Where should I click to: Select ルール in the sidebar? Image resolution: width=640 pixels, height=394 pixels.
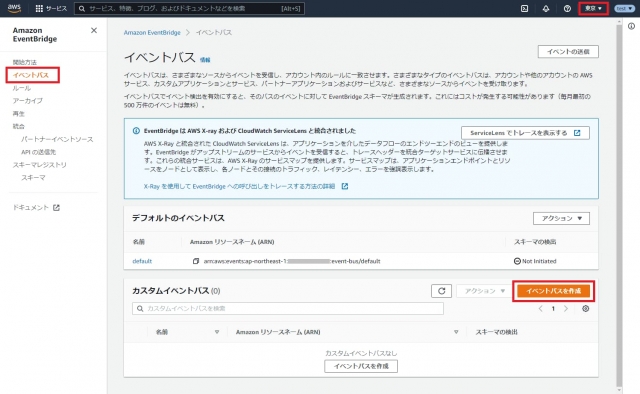tap(22, 88)
